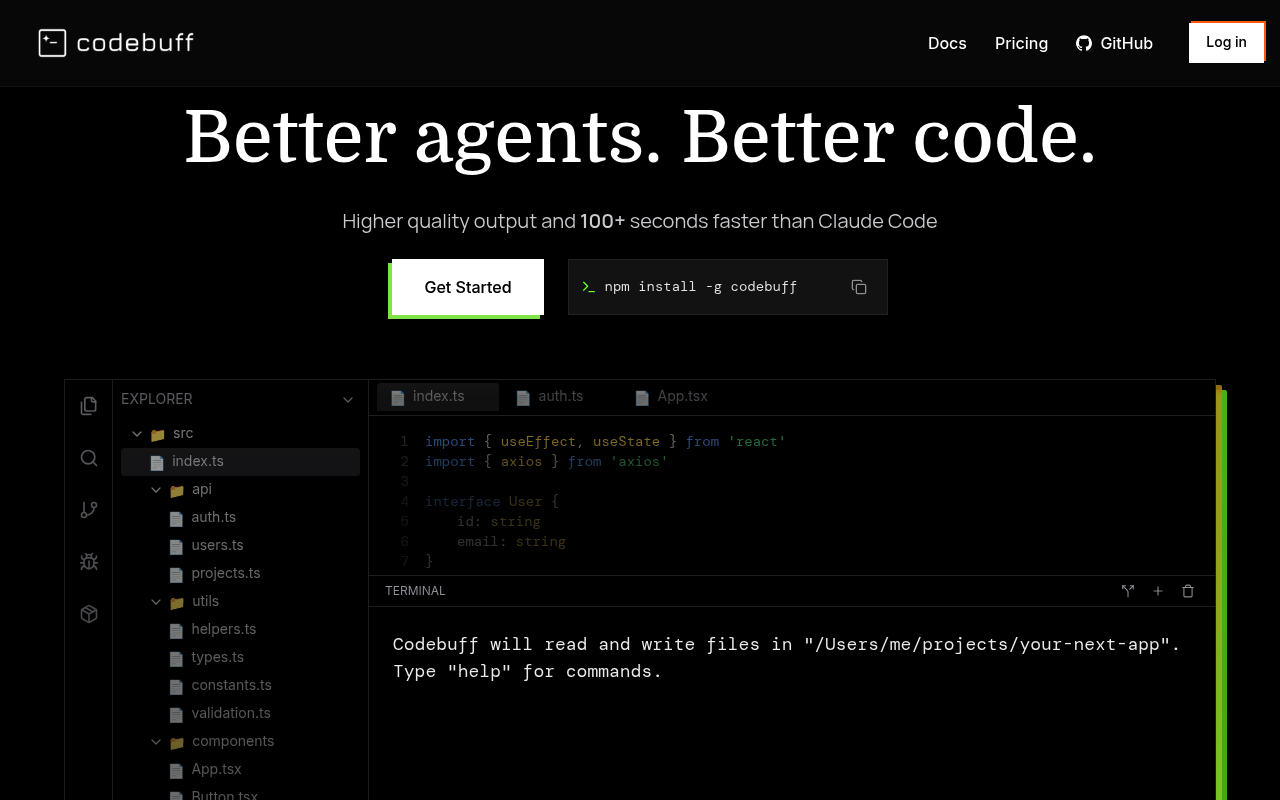
Task: Switch to the auth.ts editor tab
Action: (x=550, y=397)
